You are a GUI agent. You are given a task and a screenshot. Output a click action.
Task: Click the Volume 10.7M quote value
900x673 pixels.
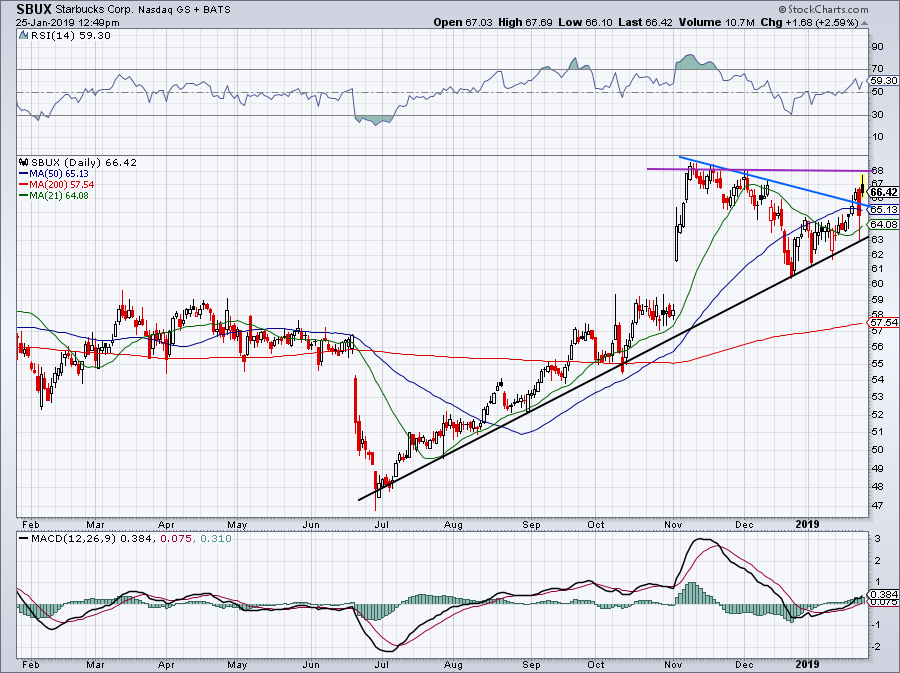tap(716, 22)
